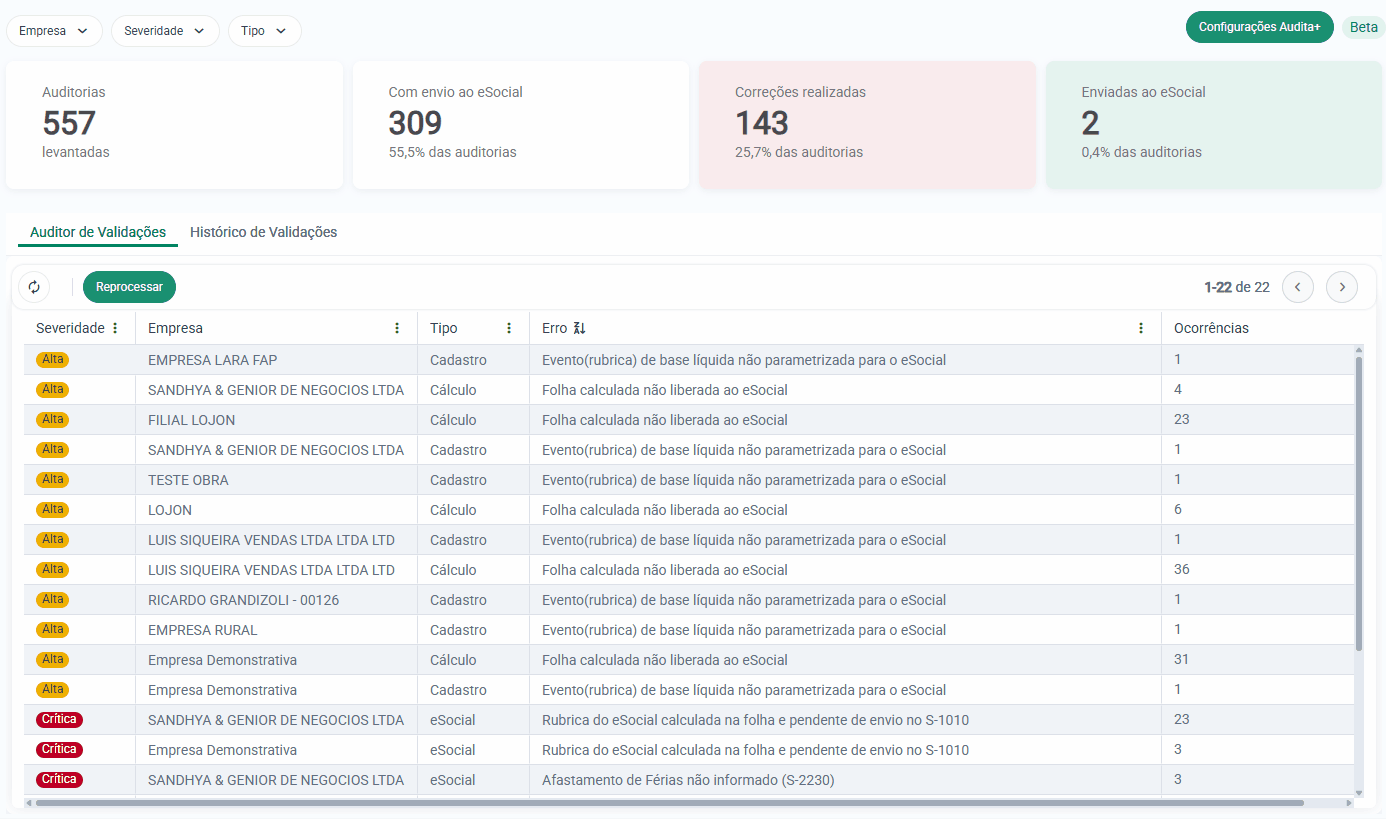The width and height of the screenshot is (1386, 819).
Task: Click the Empresa column header label
Action: click(175, 328)
